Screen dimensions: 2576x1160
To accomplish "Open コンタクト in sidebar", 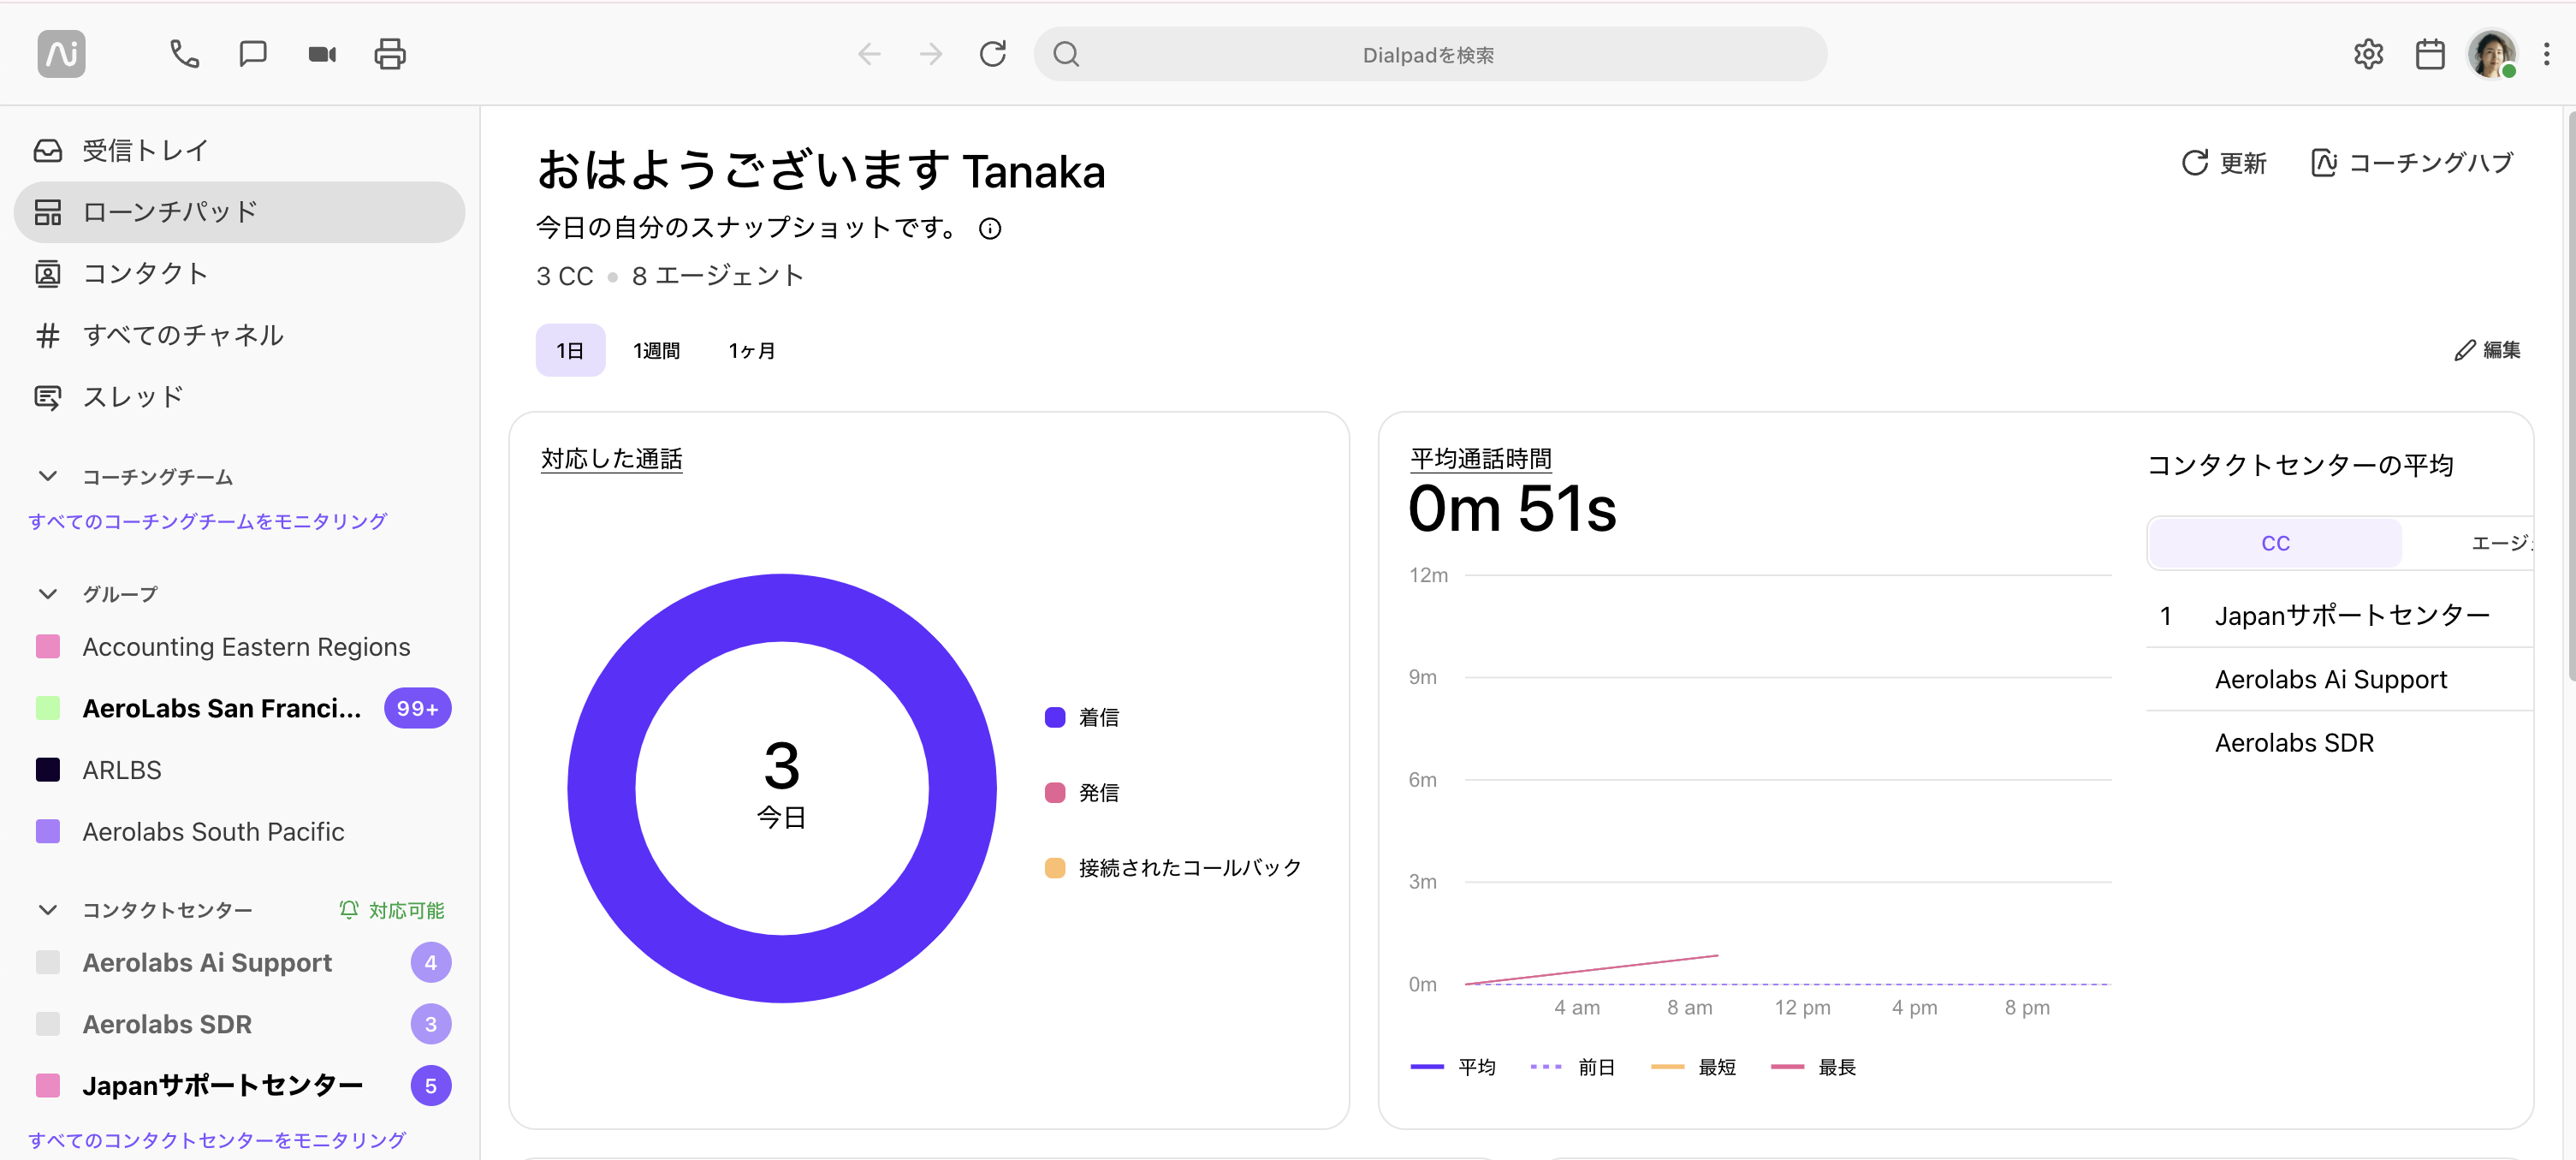I will click(x=240, y=274).
